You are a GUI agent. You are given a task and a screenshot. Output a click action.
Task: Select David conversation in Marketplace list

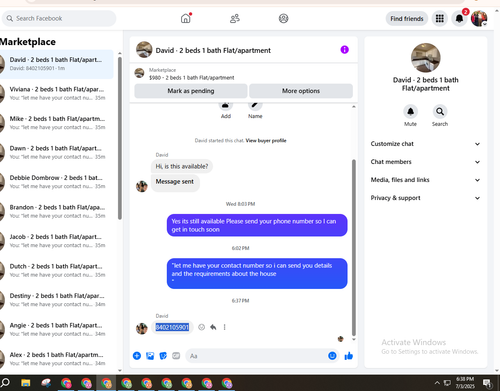[x=57, y=64]
